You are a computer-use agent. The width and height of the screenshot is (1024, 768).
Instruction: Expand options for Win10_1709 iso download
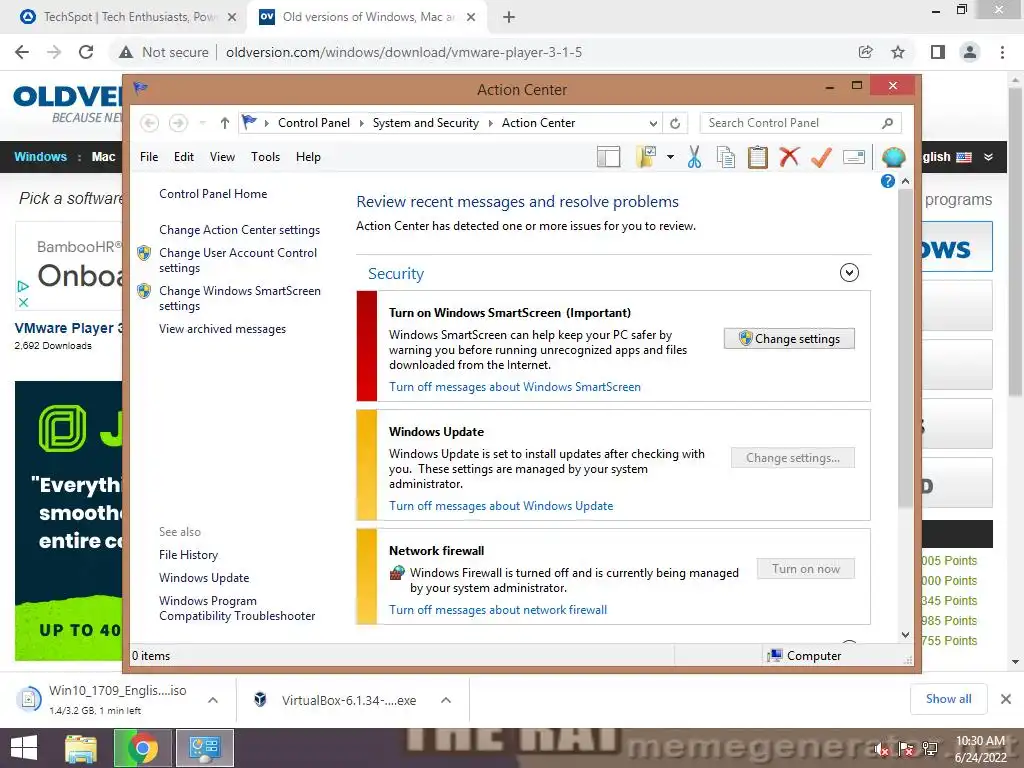213,700
